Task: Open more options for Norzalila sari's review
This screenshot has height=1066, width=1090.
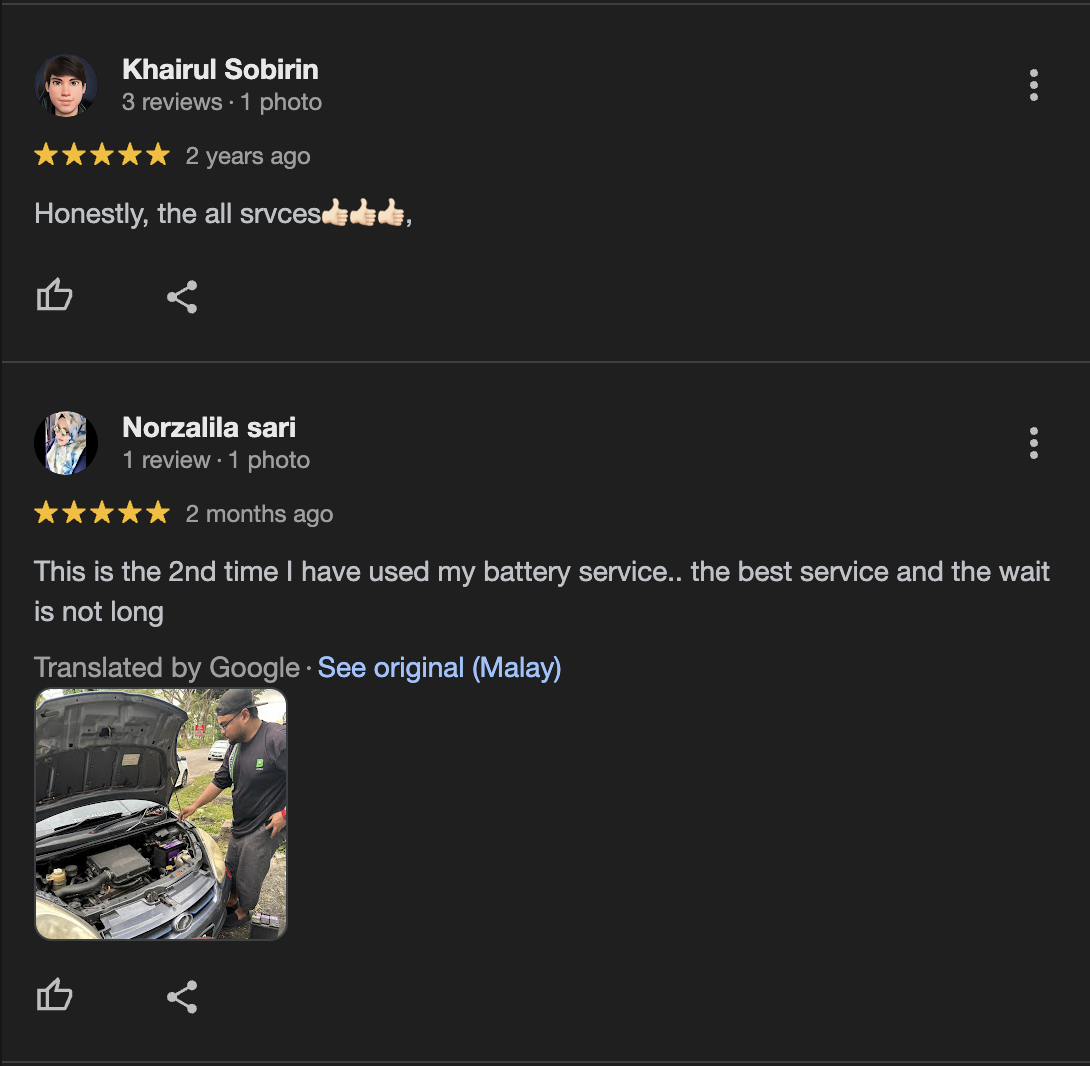Action: 1034,443
